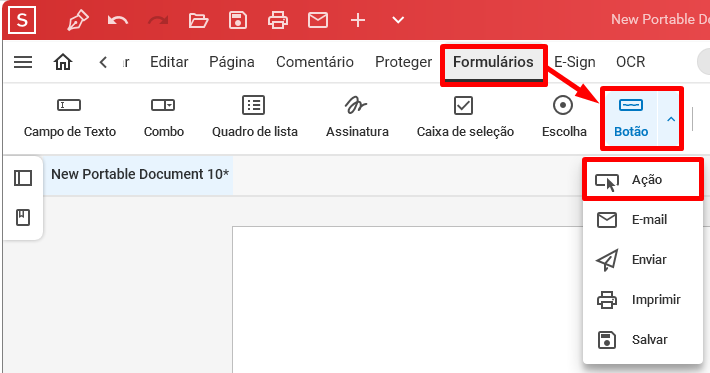
Task: Click the printer icon in title bar
Action: pos(278,20)
